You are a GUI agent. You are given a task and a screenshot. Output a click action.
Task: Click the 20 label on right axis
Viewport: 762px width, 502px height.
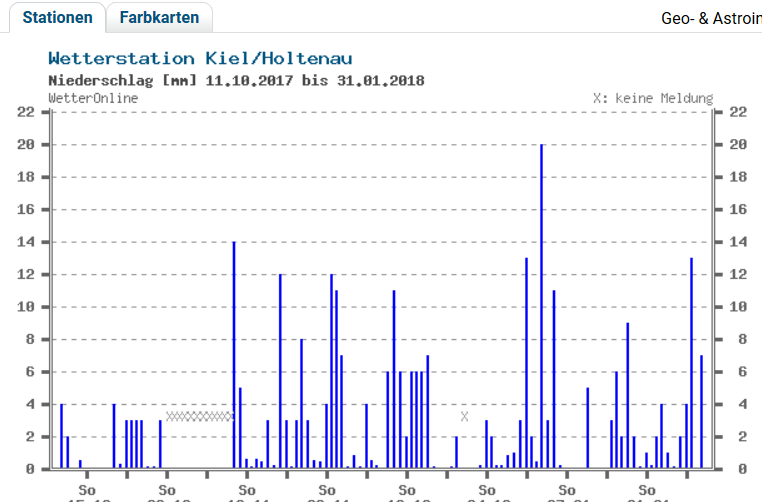[x=738, y=144]
